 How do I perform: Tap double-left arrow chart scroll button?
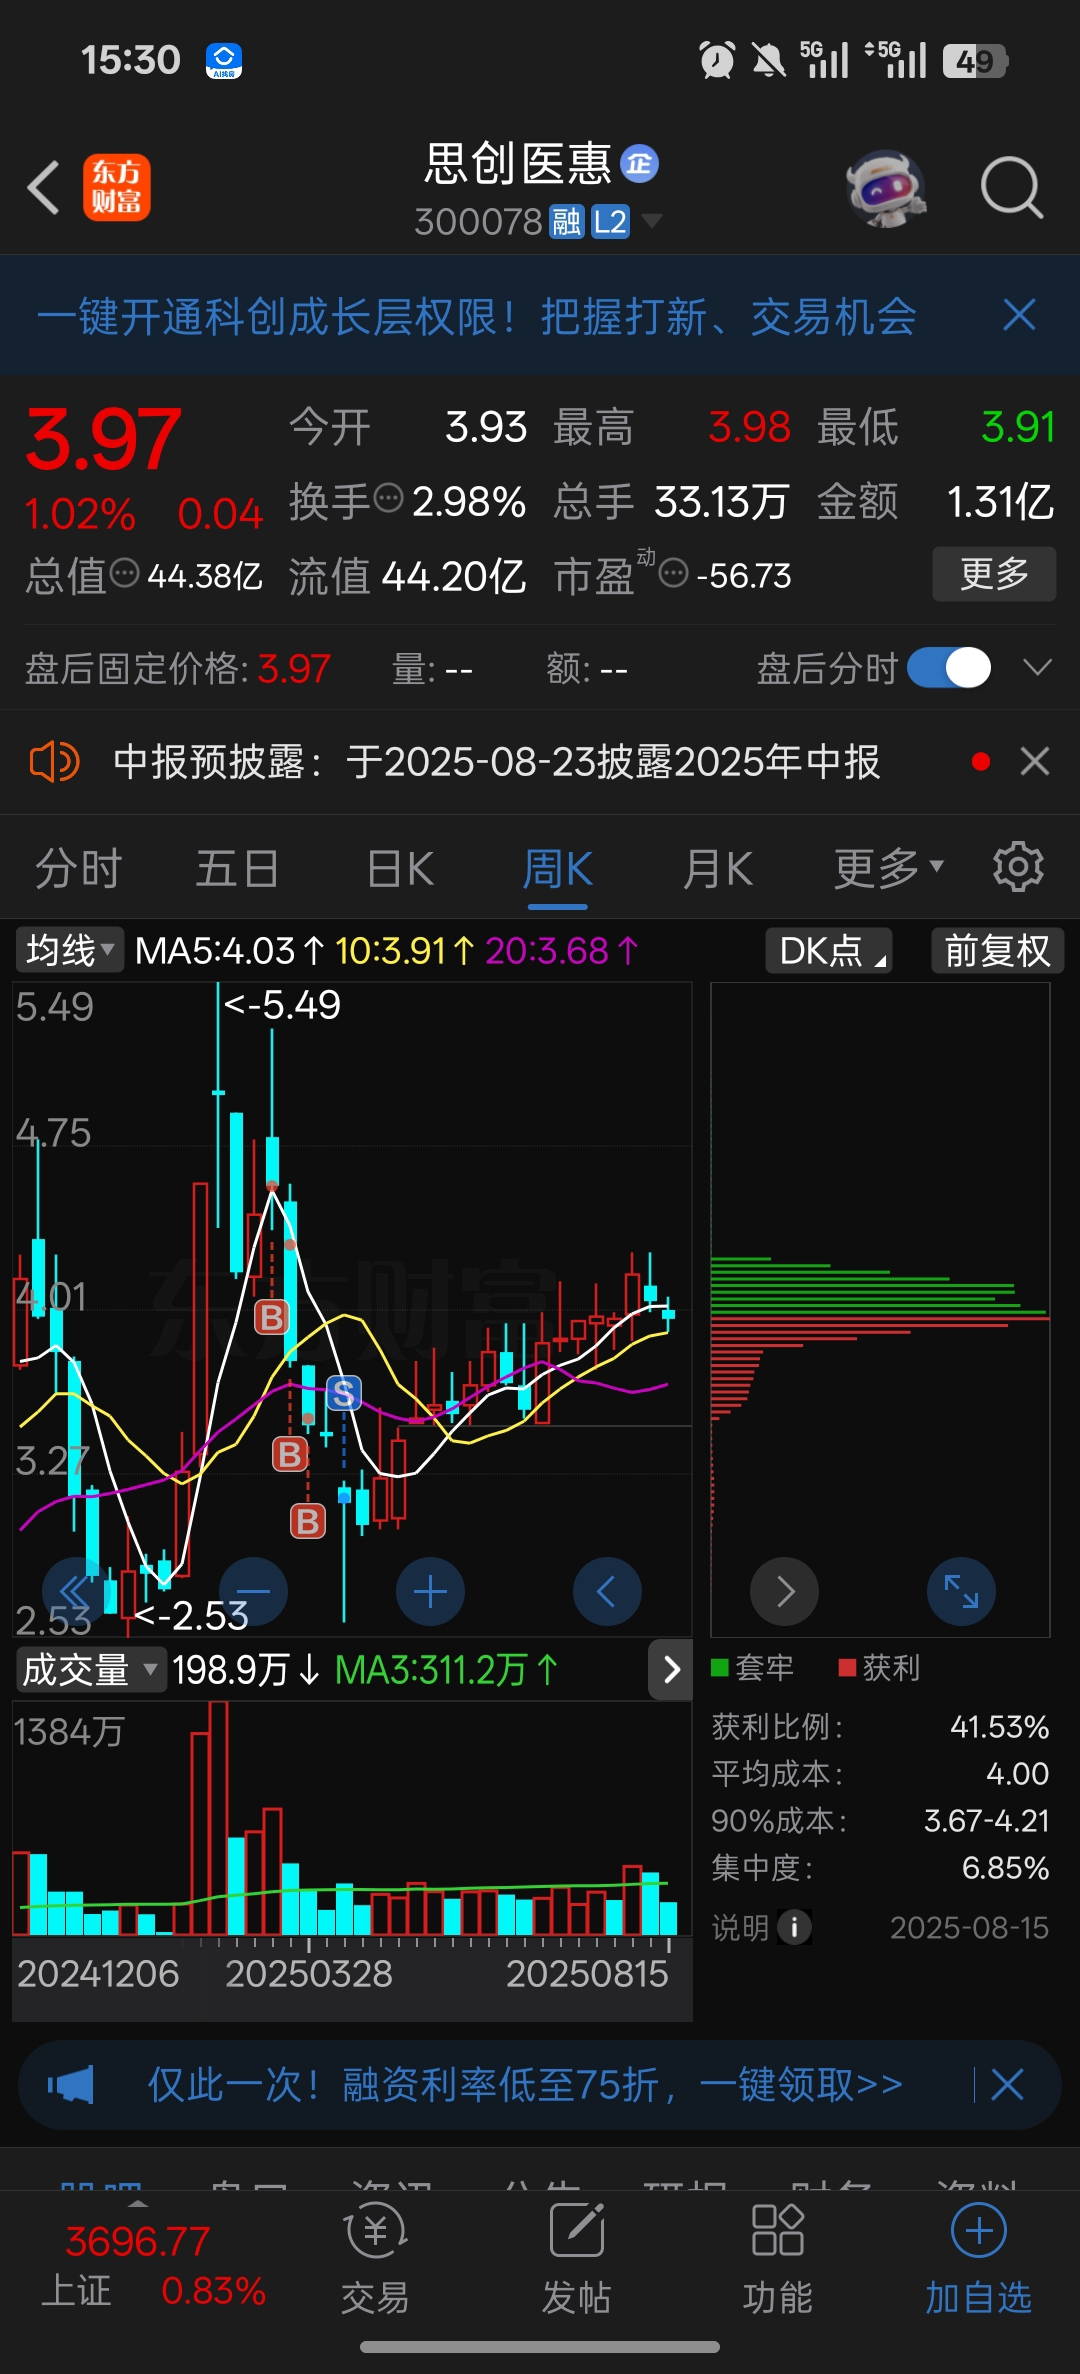[x=76, y=1591]
